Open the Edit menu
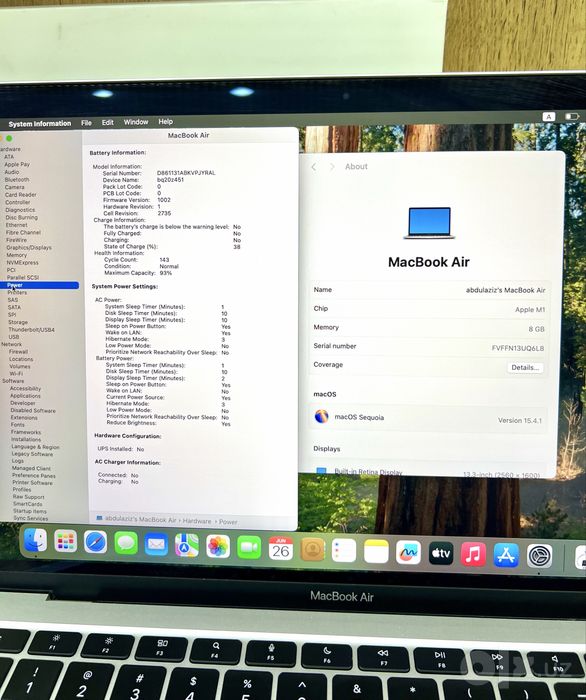The image size is (586, 700). (x=108, y=122)
